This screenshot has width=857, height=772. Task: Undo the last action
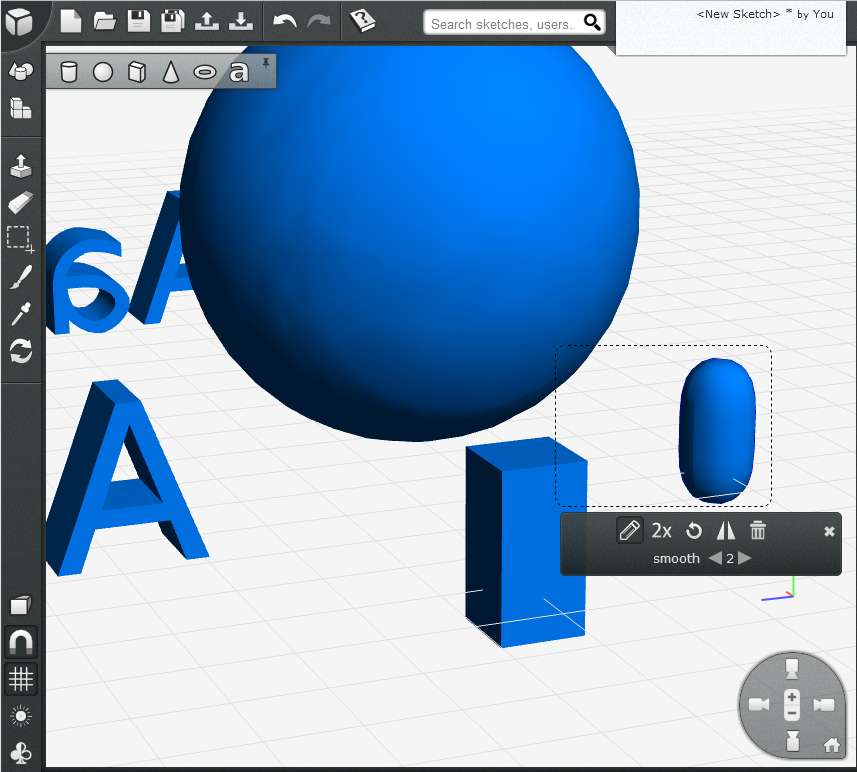[x=285, y=21]
